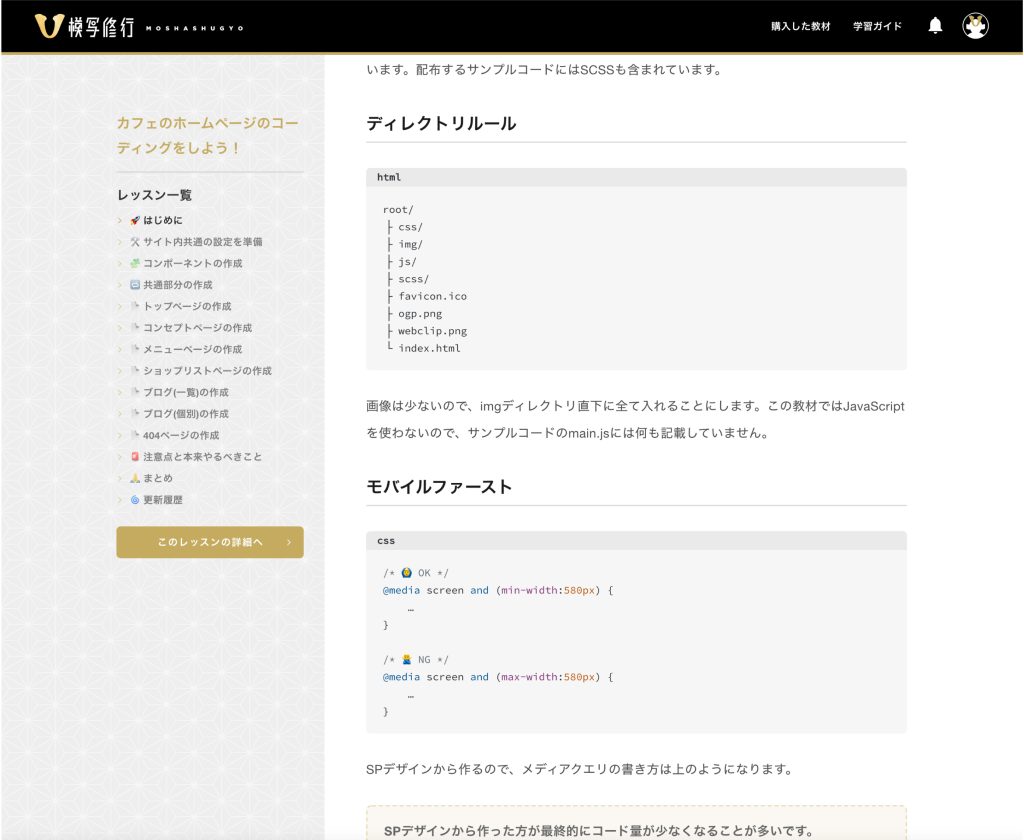The height and width of the screenshot is (840, 1024).
Task: Click the card icon beside 共通部分の作成
Action: [135, 285]
